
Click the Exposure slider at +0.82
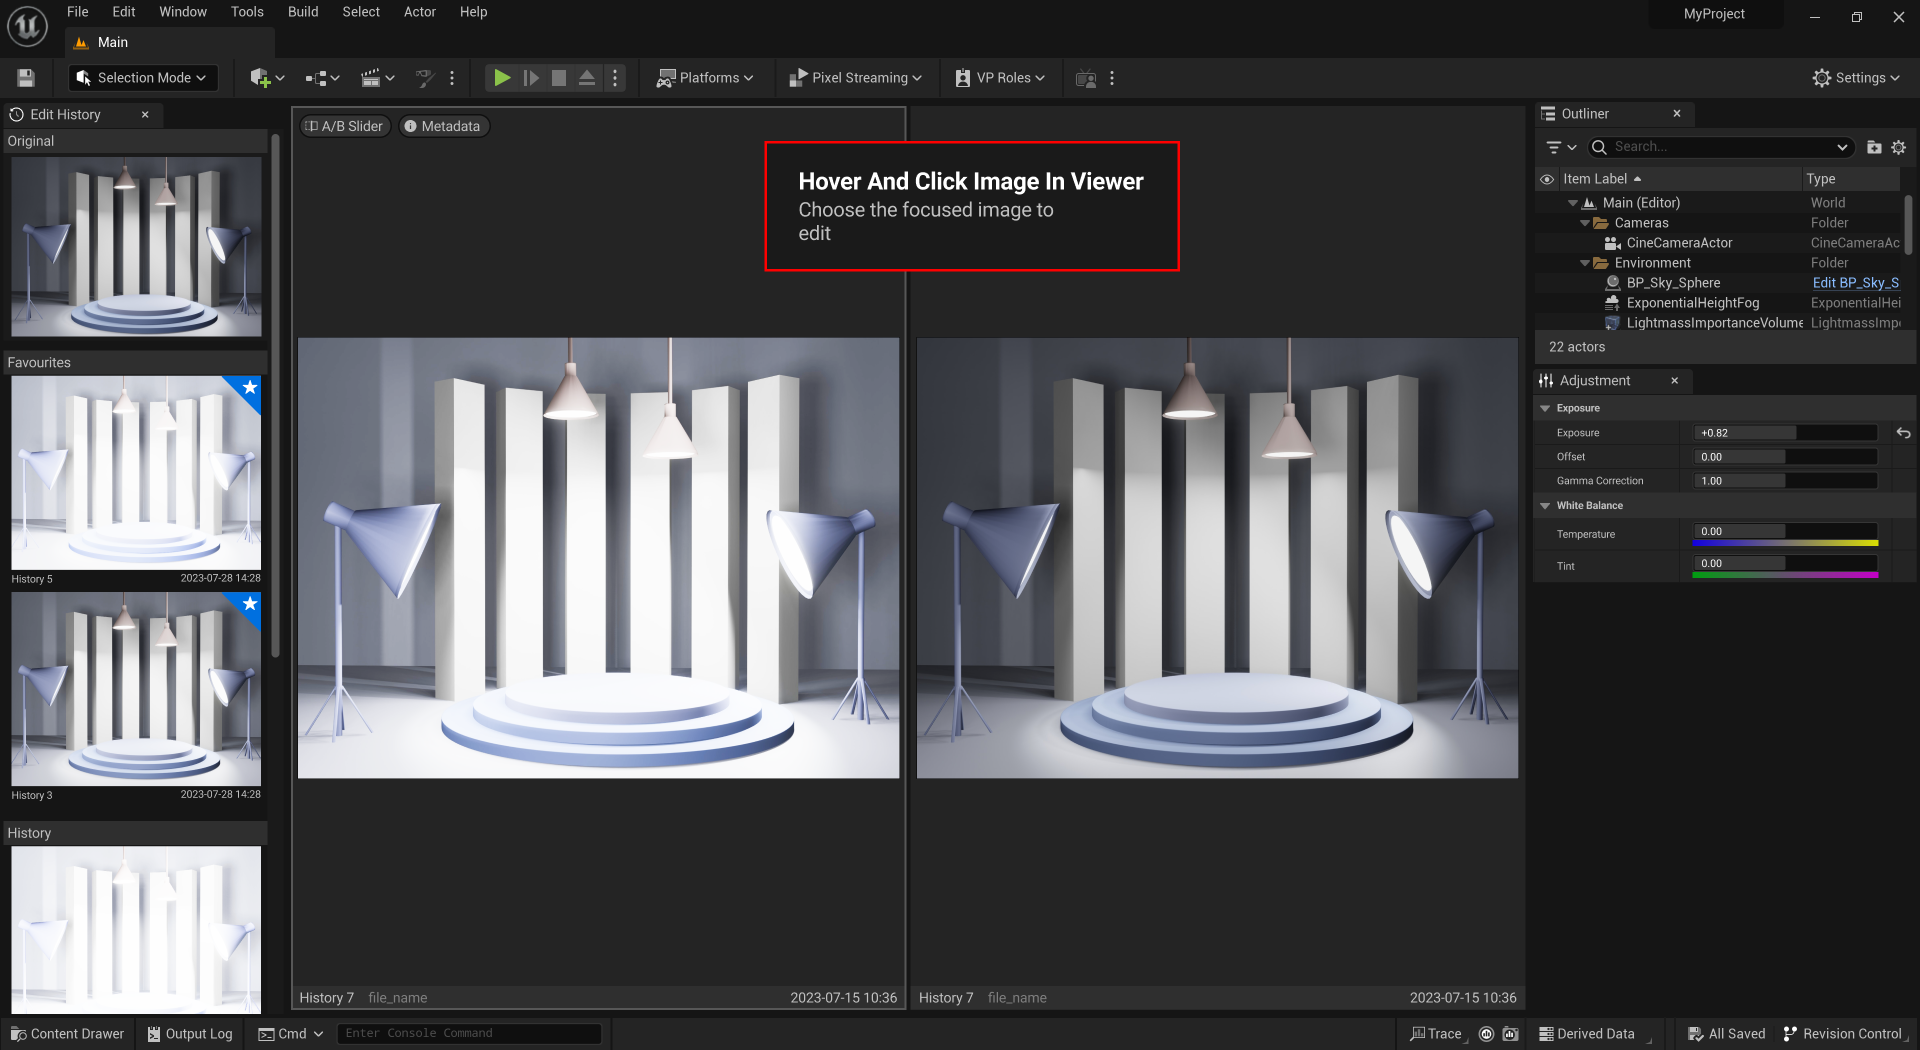click(x=1785, y=433)
